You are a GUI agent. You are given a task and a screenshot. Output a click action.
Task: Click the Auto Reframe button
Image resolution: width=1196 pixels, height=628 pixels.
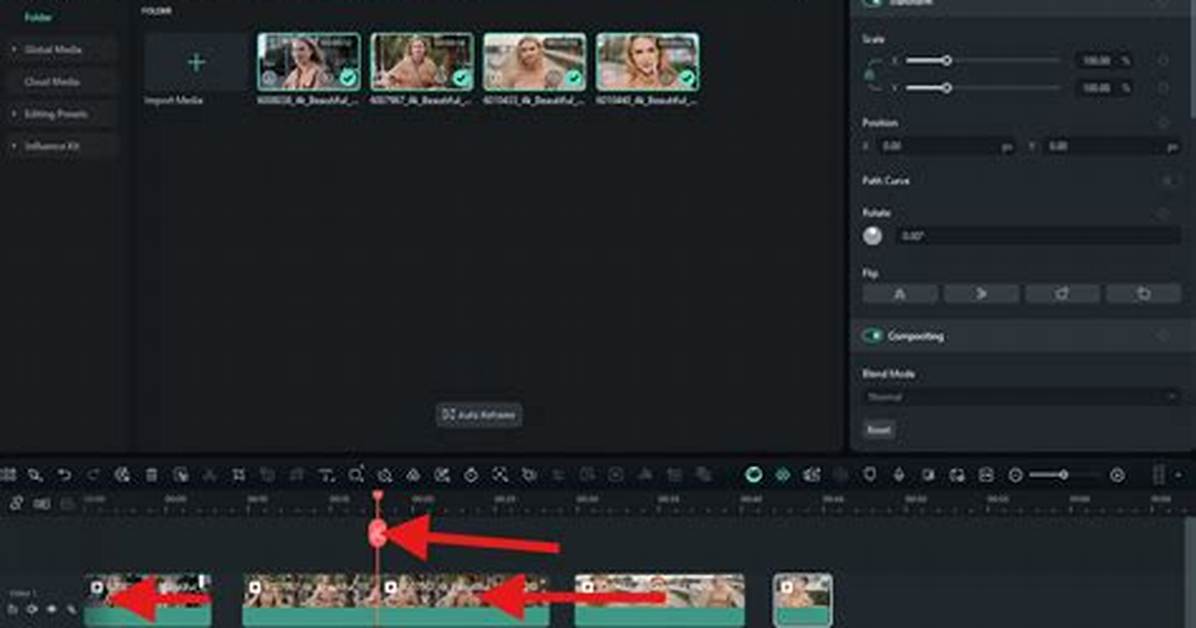[x=479, y=415]
